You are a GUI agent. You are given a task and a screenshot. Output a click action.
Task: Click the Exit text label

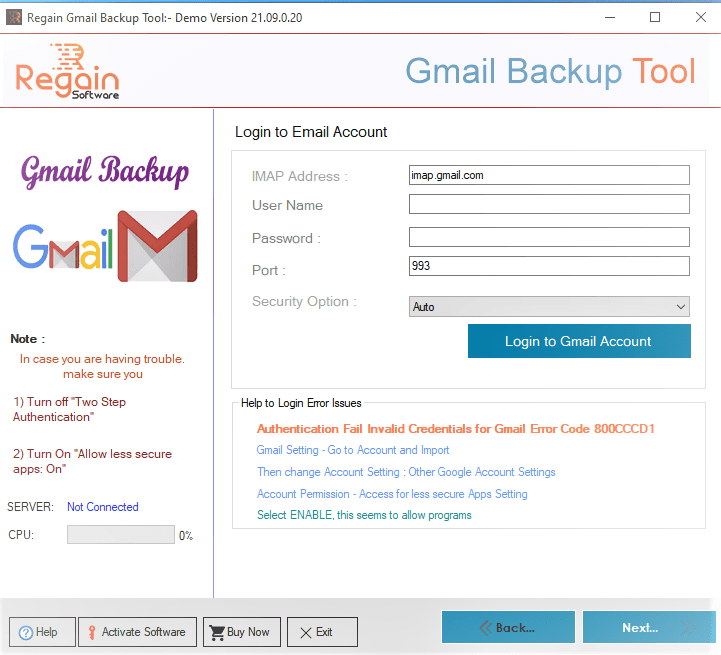324,632
